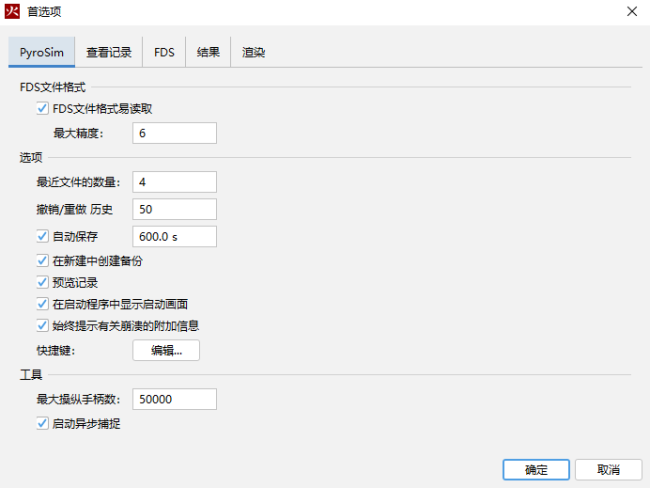Toggle 在启动程序中显示启动画面 checkbox

tap(42, 304)
